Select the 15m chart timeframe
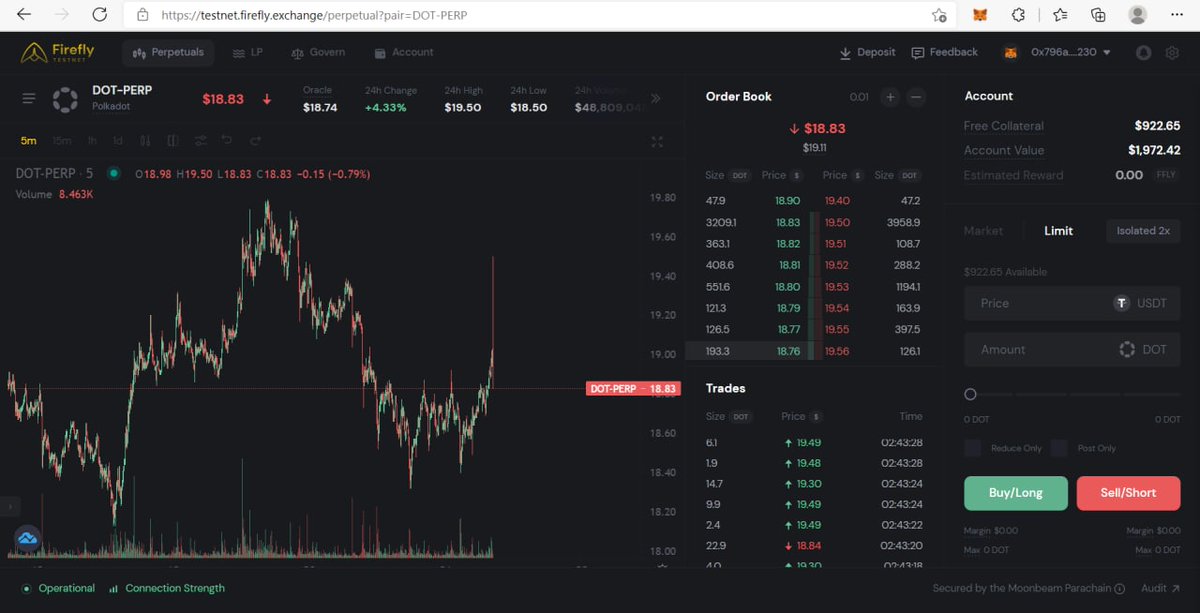1200x613 pixels. pyautogui.click(x=62, y=141)
